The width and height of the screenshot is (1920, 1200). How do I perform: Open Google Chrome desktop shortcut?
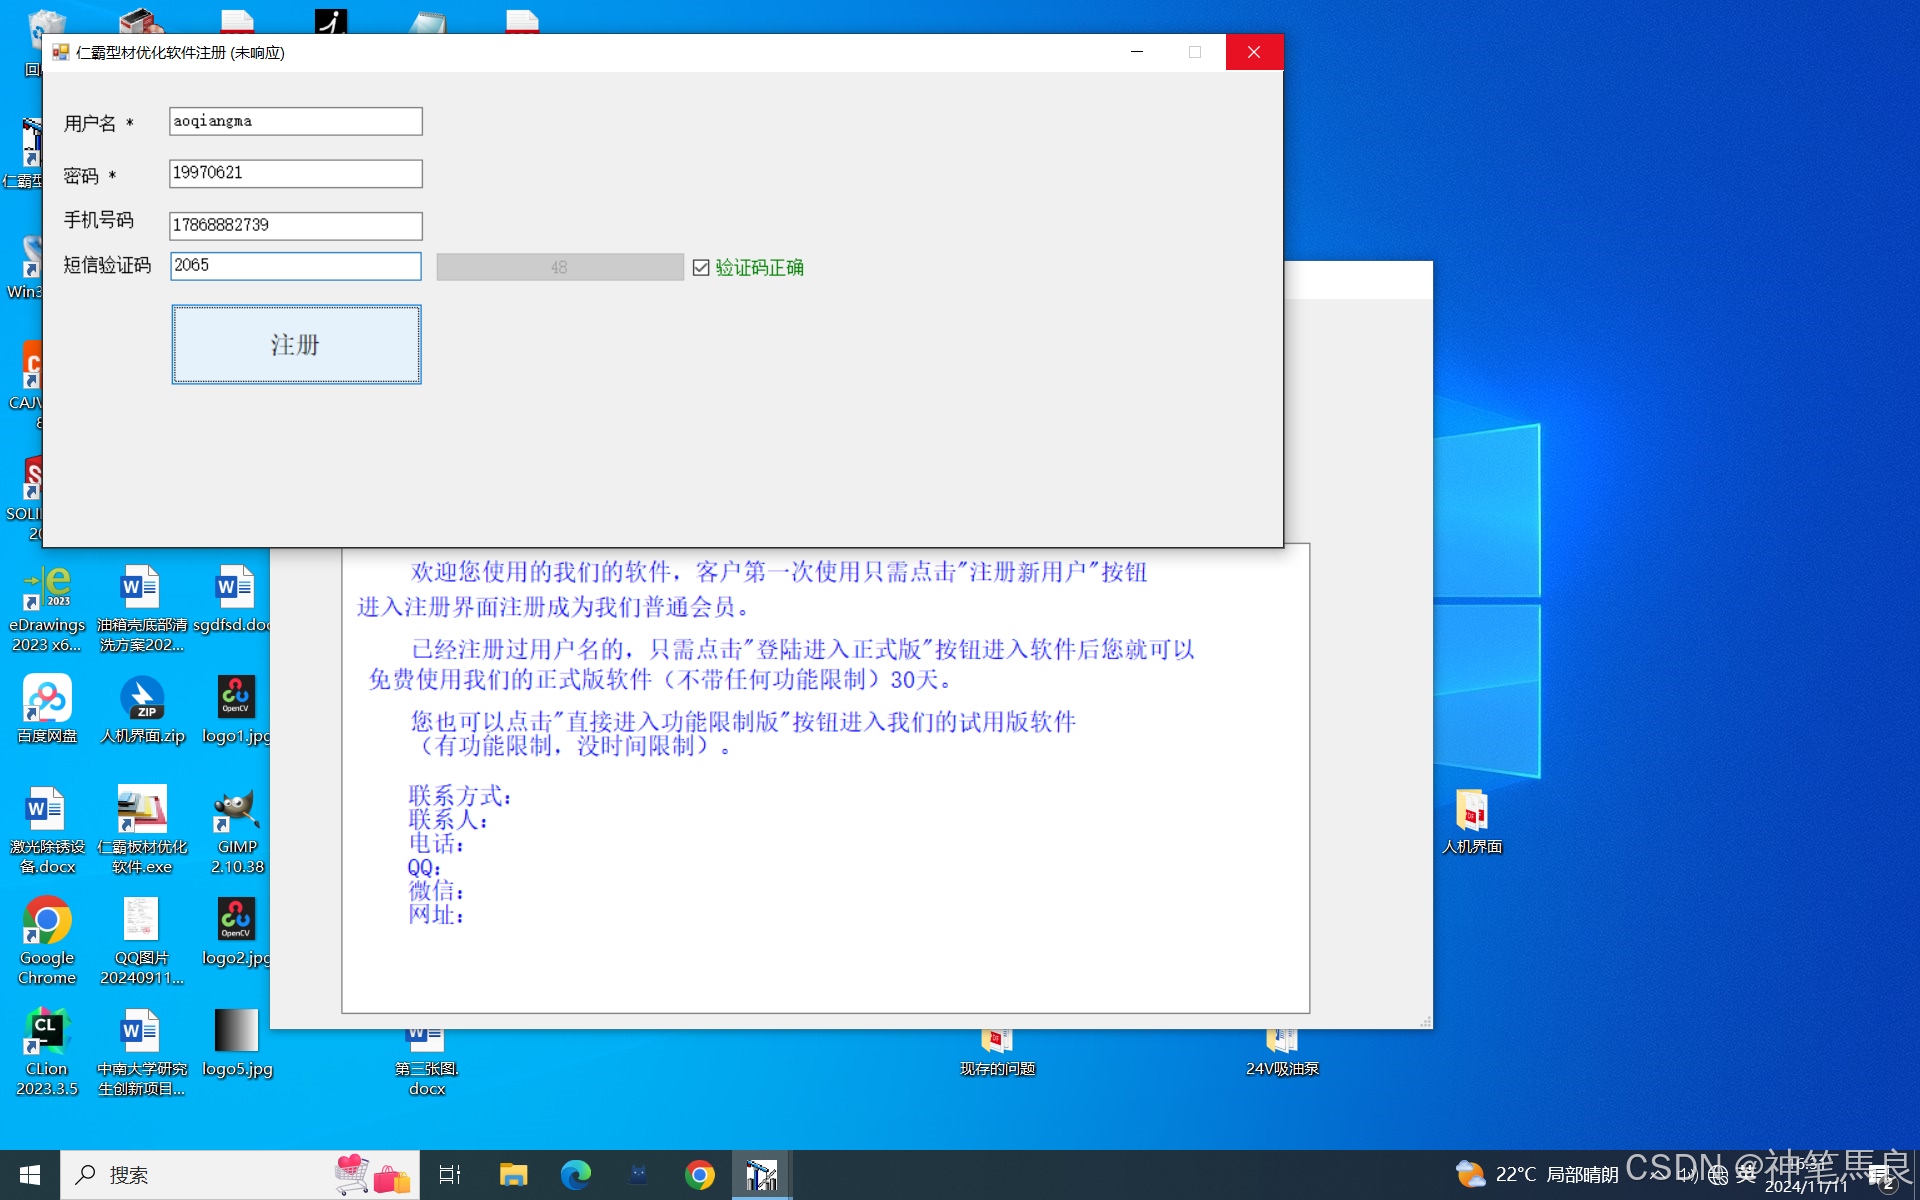click(x=47, y=921)
